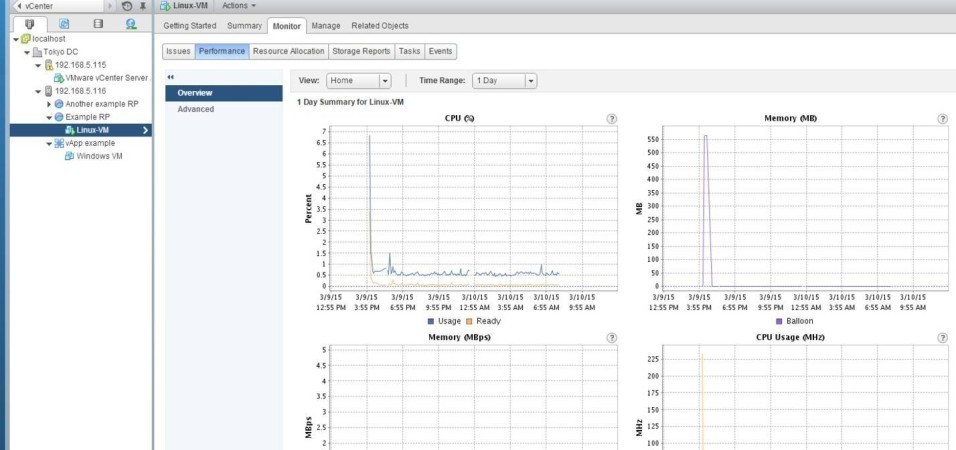Open the Events sub-tab
The height and width of the screenshot is (450, 956).
pos(440,51)
